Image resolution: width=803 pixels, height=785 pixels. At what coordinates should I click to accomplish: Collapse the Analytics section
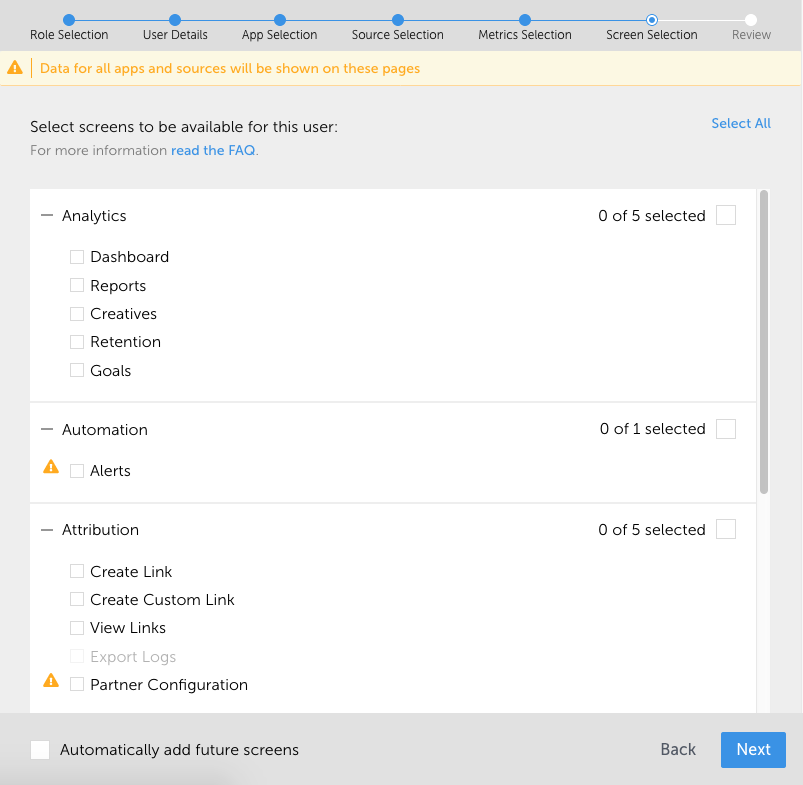click(47, 216)
